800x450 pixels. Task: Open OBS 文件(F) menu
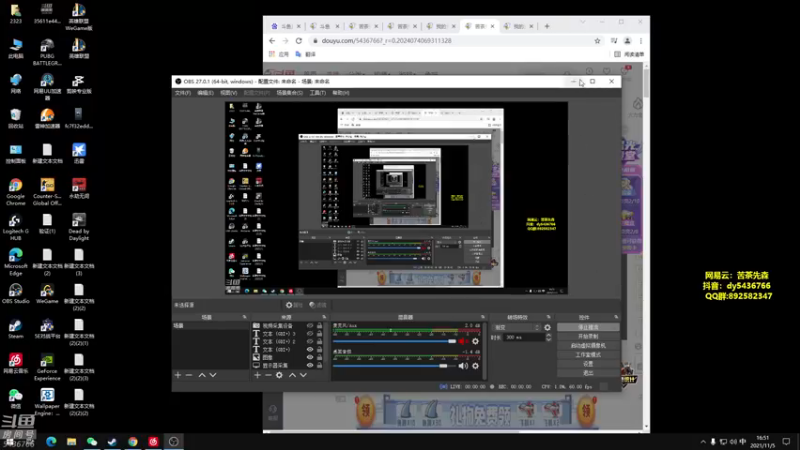pyautogui.click(x=183, y=93)
